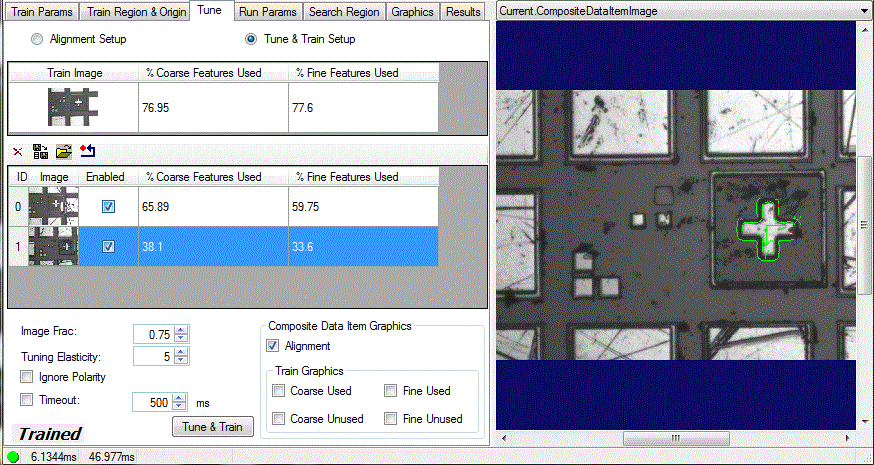The image size is (874, 465).
Task: Uncheck Enabled checkbox for image ID 0
Action: tap(109, 207)
